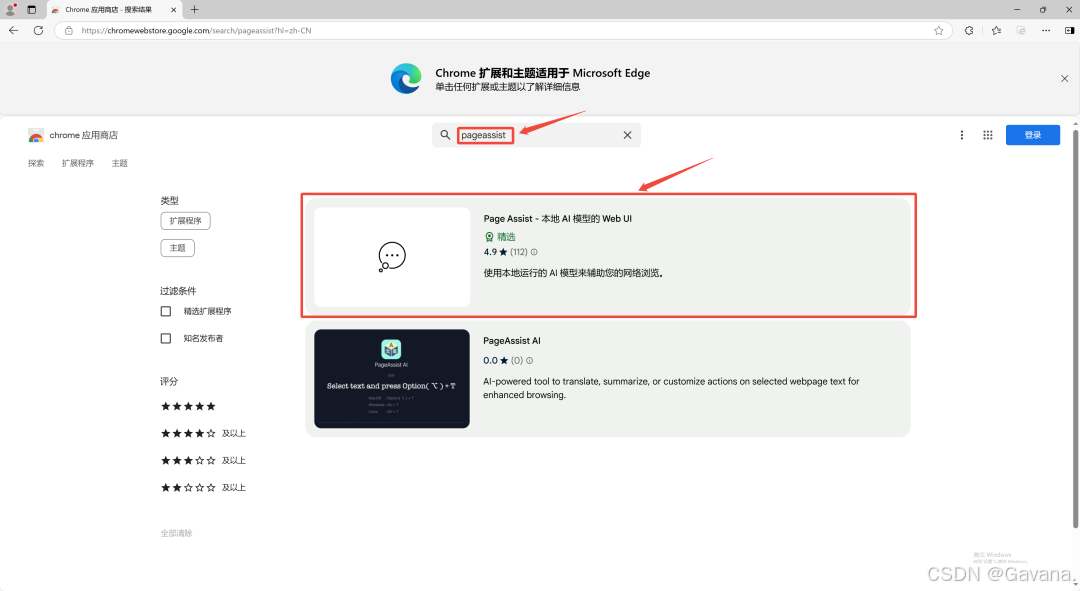Reload the page with refresh icon
The height and width of the screenshot is (591, 1080).
[x=39, y=30]
